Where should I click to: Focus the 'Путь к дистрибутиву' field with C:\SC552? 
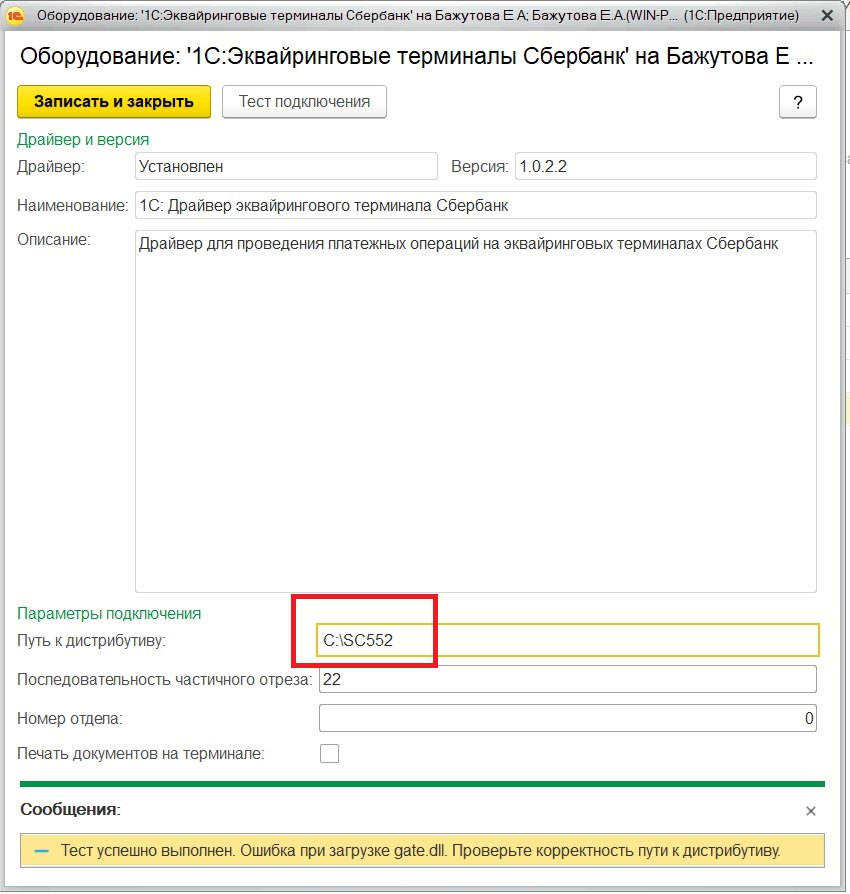pyautogui.click(x=568, y=640)
